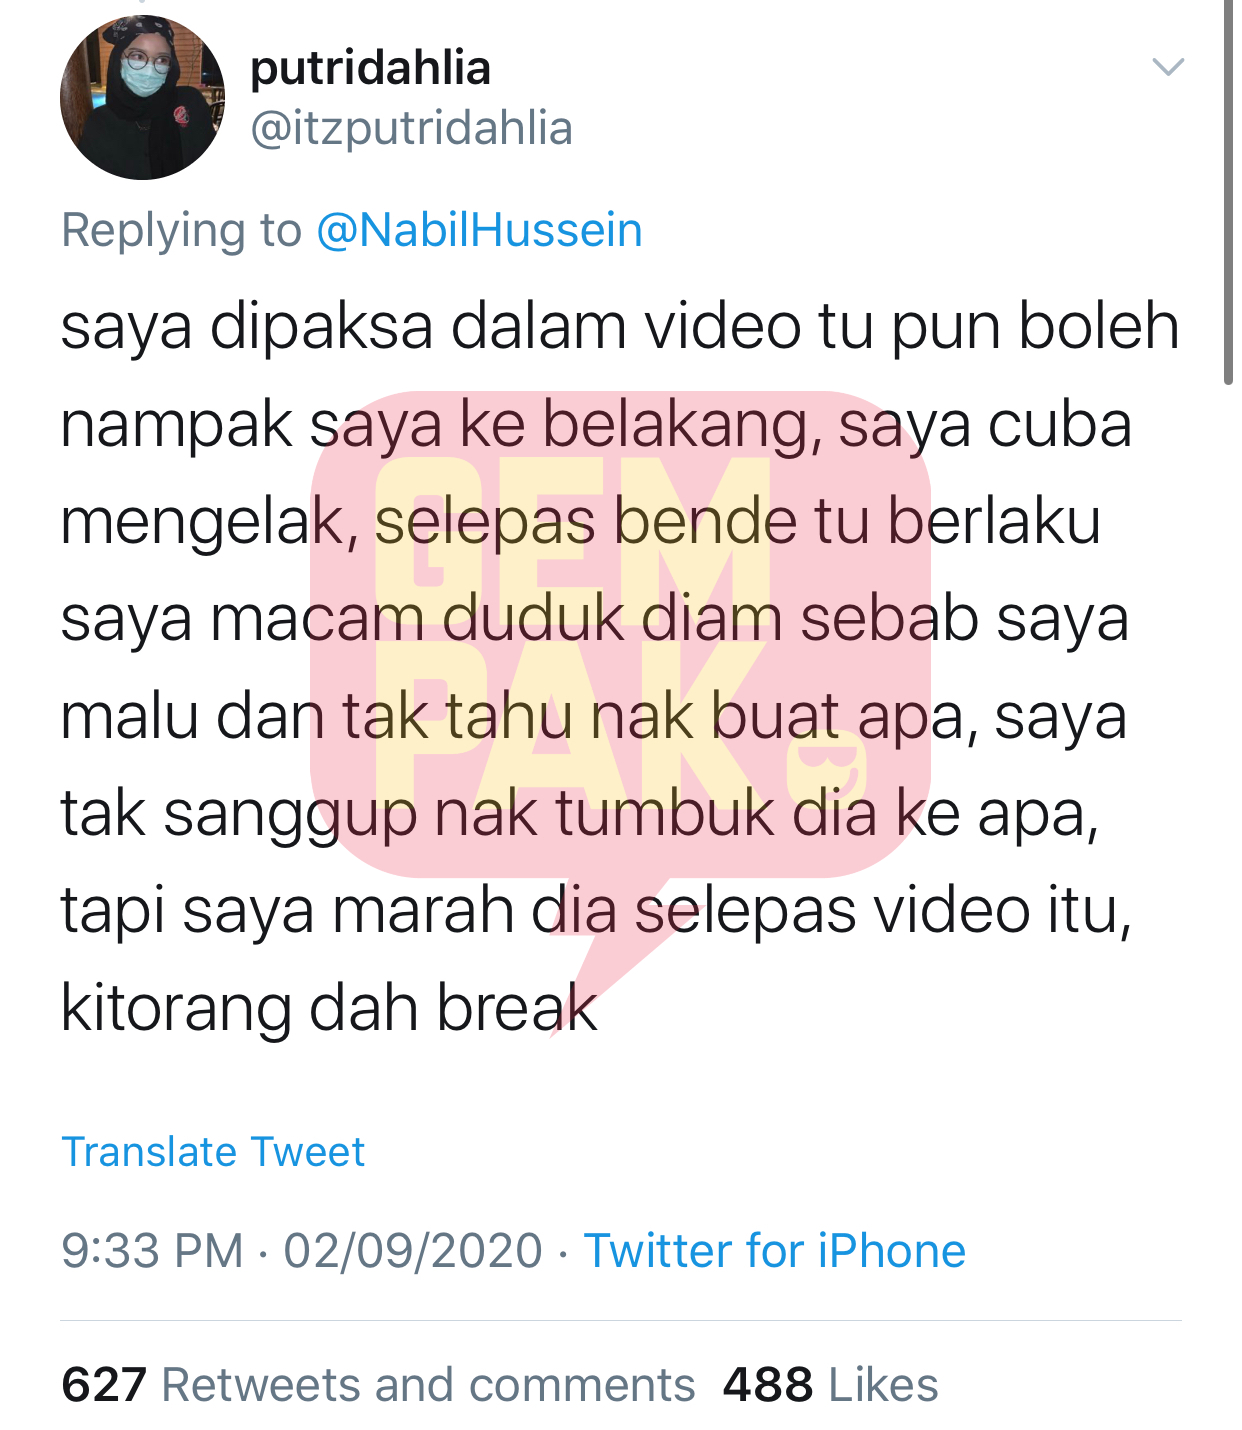The width and height of the screenshot is (1242, 1430).
Task: Click Translate Tweet
Action: [x=213, y=1152]
